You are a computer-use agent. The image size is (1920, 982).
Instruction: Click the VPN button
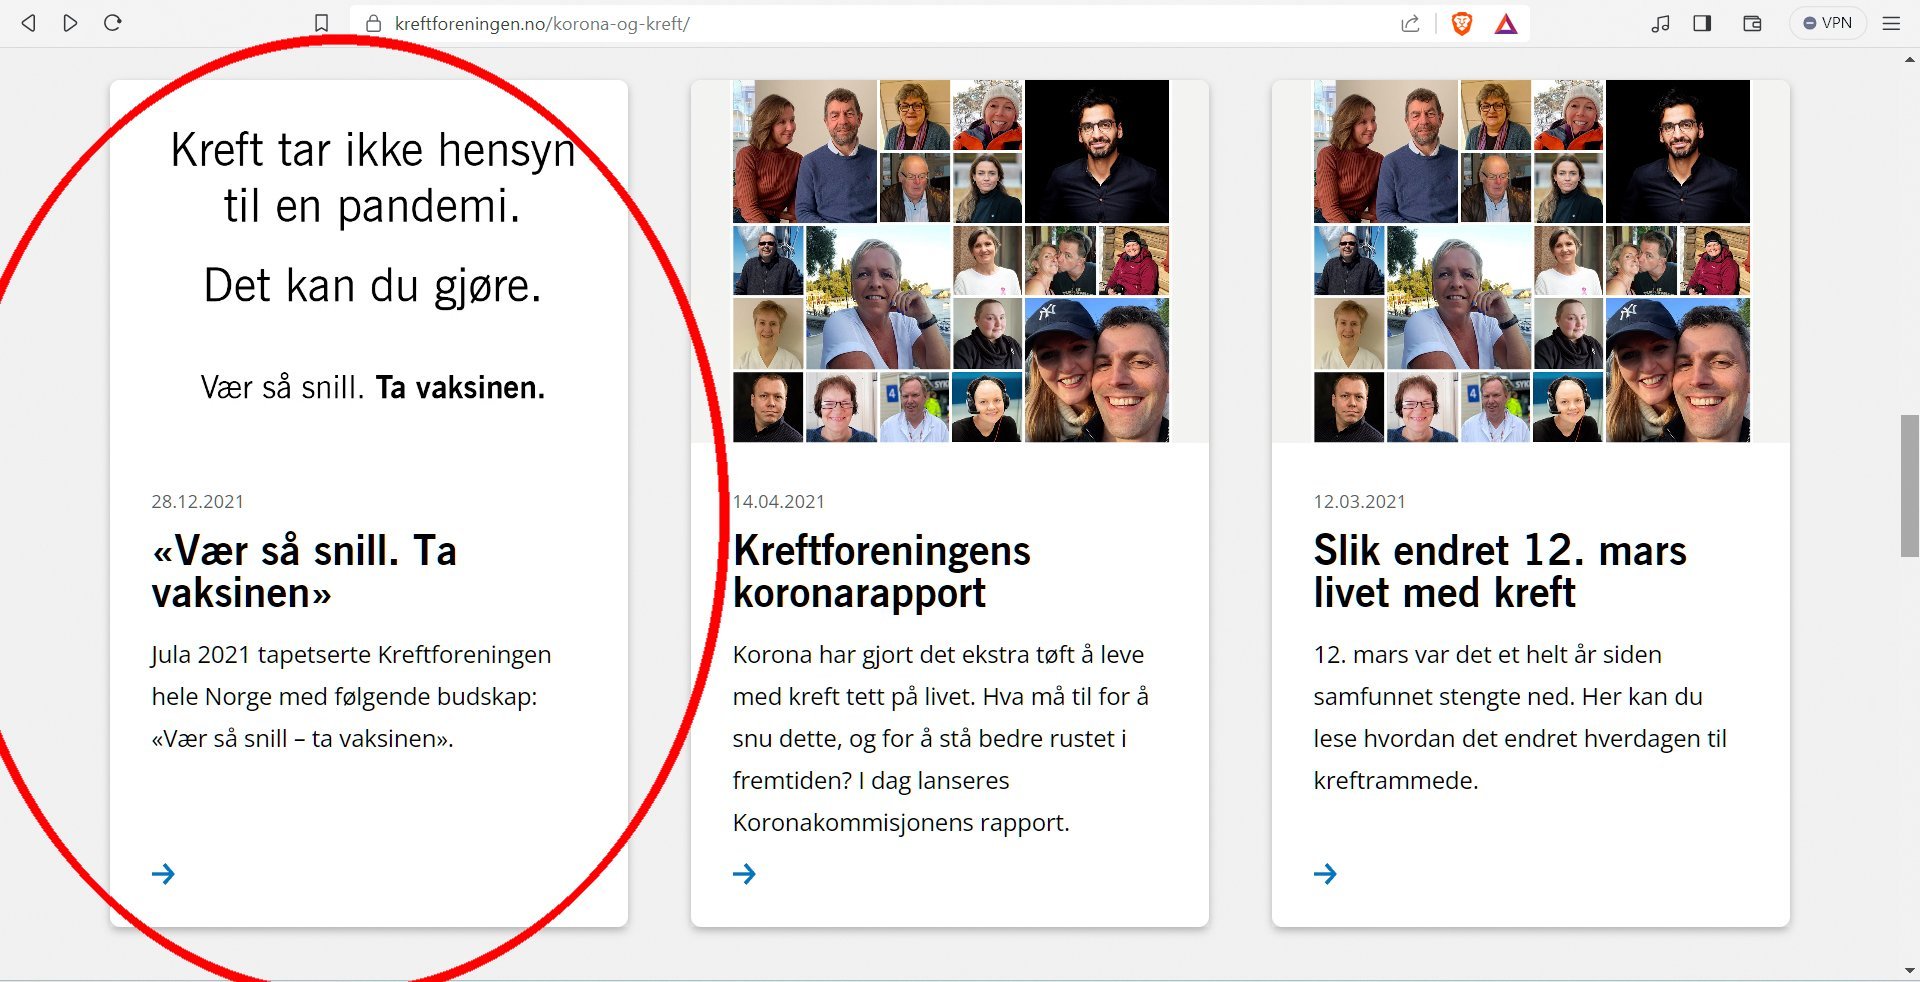(1827, 23)
